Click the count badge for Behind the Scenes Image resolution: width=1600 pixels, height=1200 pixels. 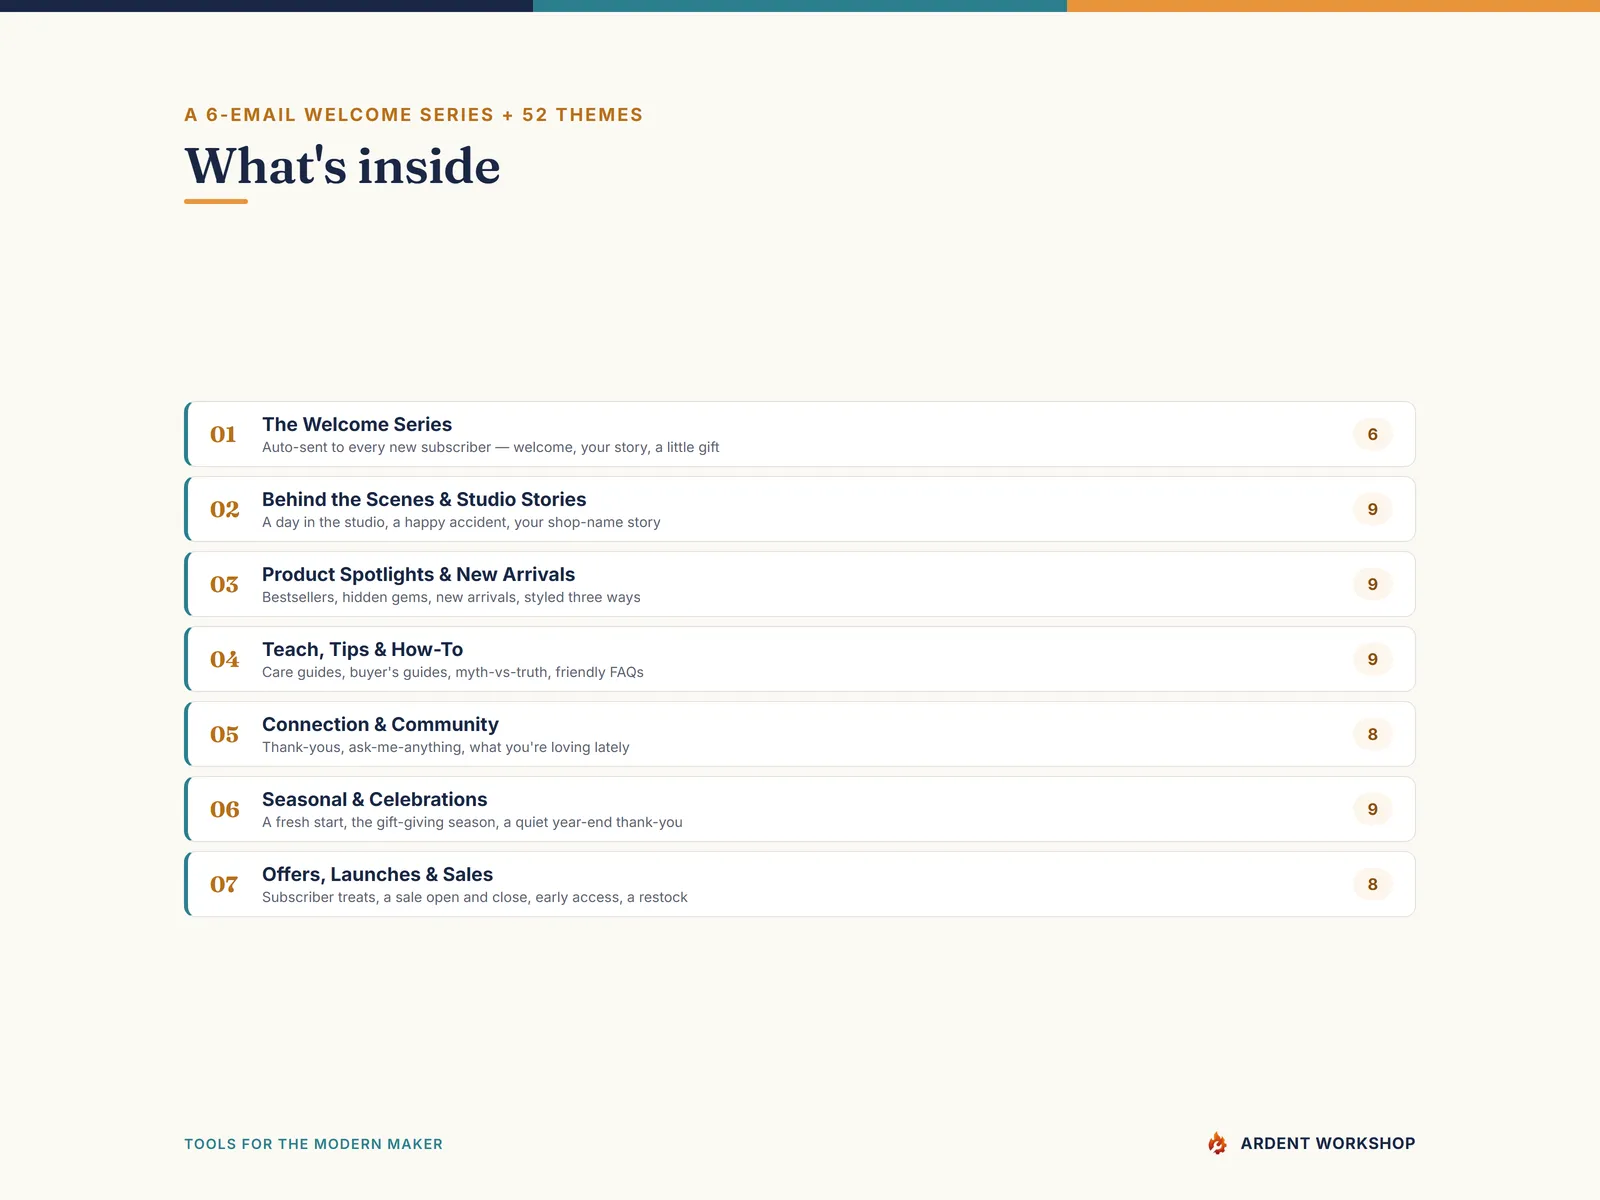coord(1372,509)
